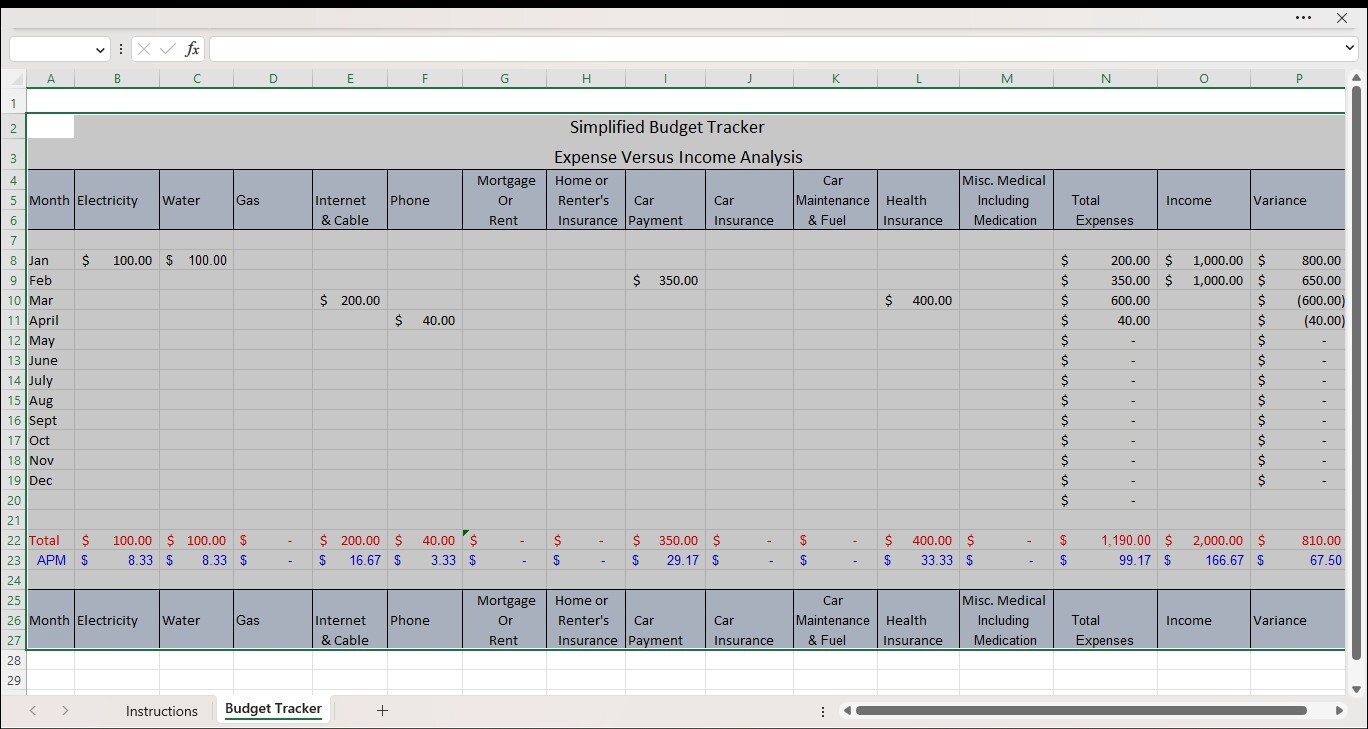This screenshot has width=1368, height=729.
Task: Click the Jan Electricity cell with $ 100.00
Action: pyautogui.click(x=117, y=260)
